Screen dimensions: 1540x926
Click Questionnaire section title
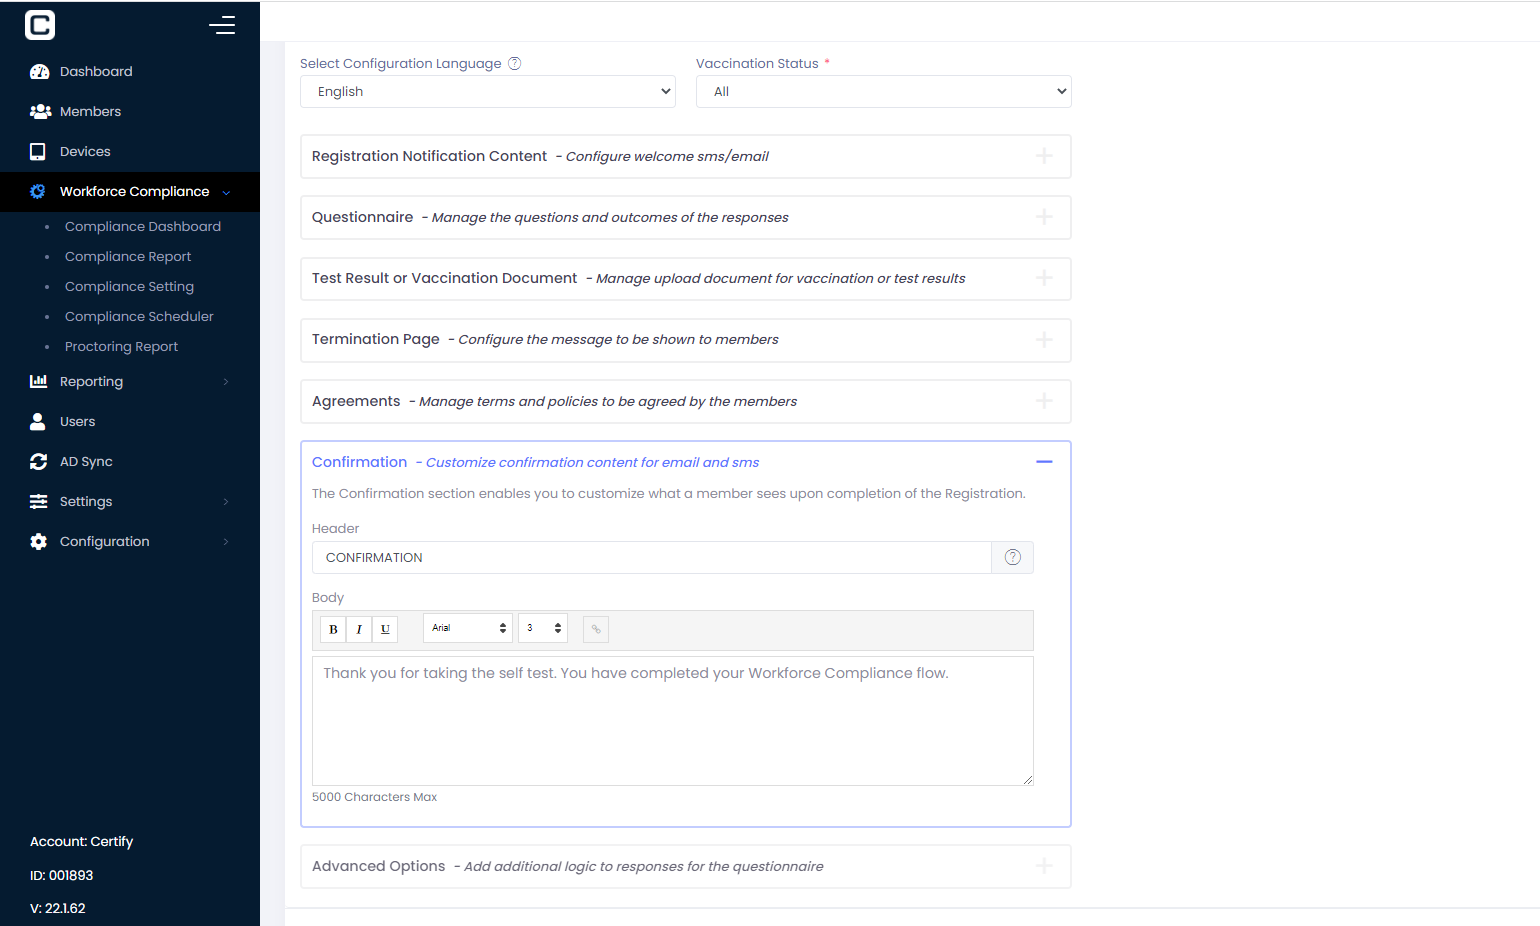pos(362,217)
